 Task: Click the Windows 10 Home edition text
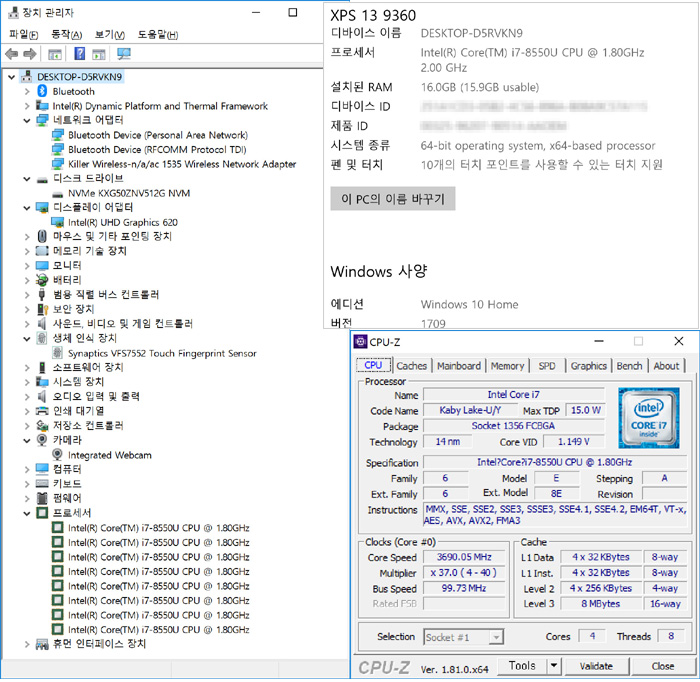point(469,304)
